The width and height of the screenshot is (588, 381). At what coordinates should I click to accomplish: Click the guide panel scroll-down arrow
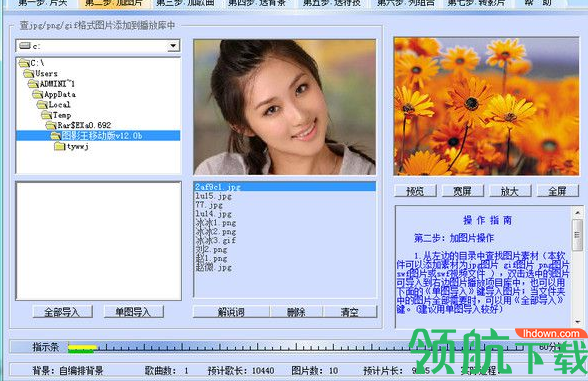pyautogui.click(x=577, y=322)
